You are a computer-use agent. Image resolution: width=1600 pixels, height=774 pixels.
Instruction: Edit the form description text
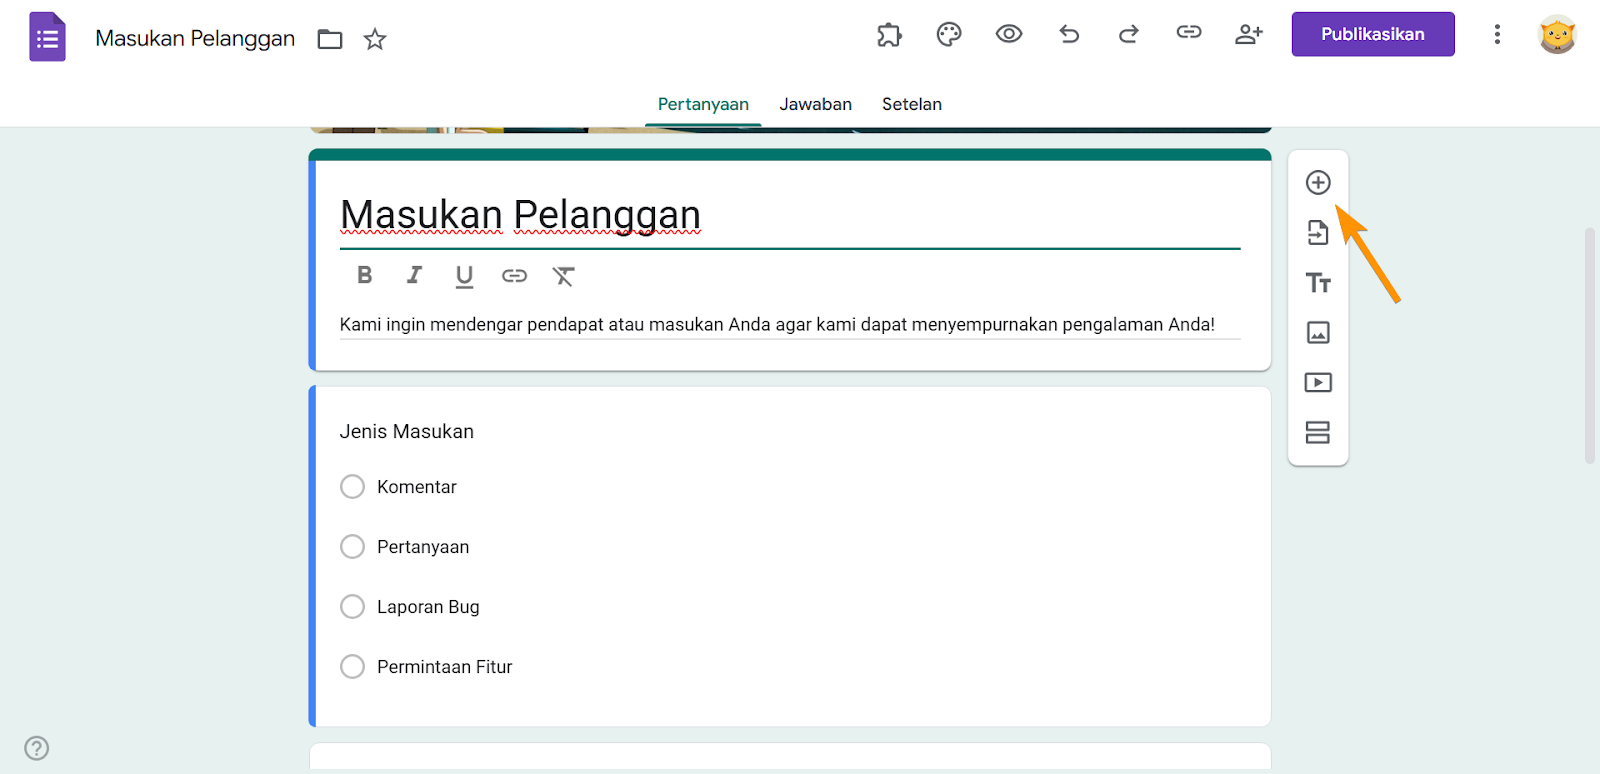tap(790, 325)
